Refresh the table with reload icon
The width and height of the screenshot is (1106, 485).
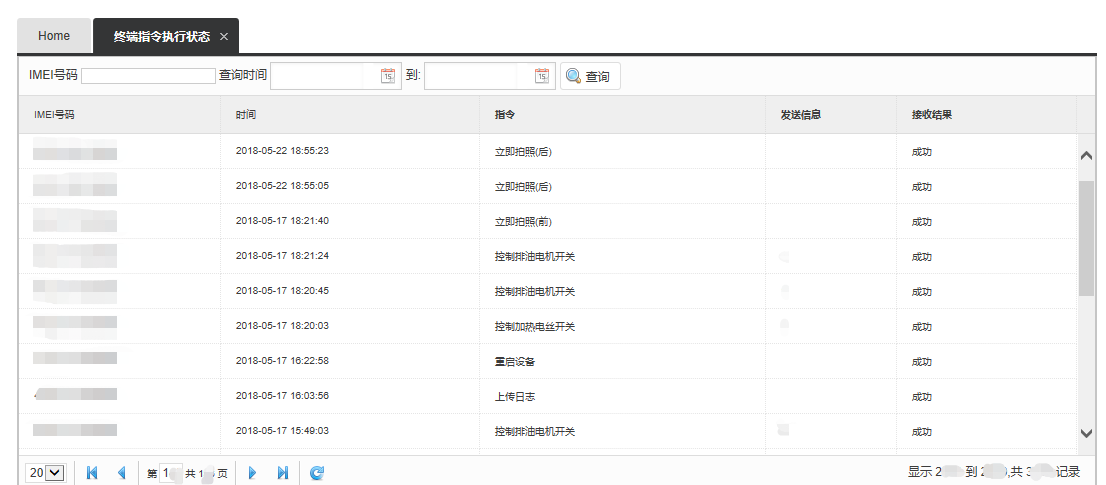coord(317,473)
